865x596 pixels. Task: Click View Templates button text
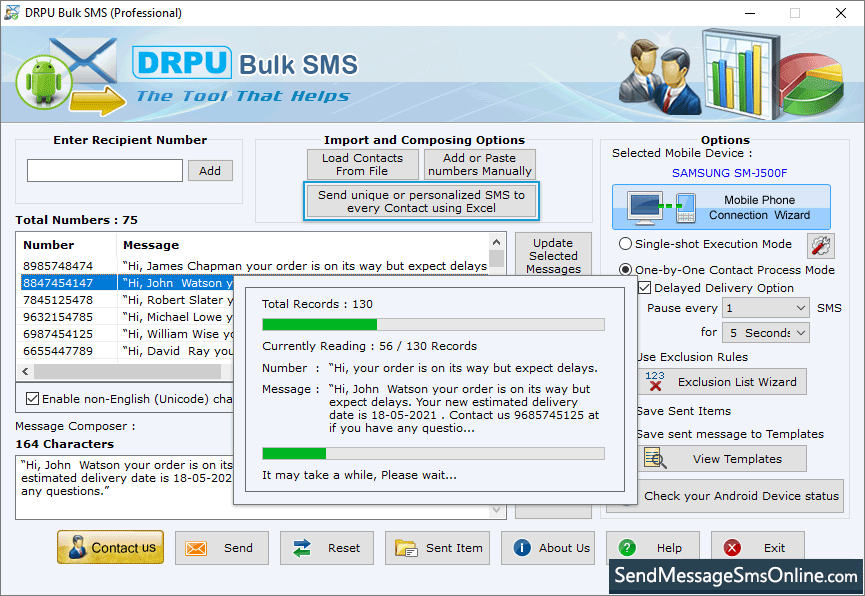click(x=737, y=459)
